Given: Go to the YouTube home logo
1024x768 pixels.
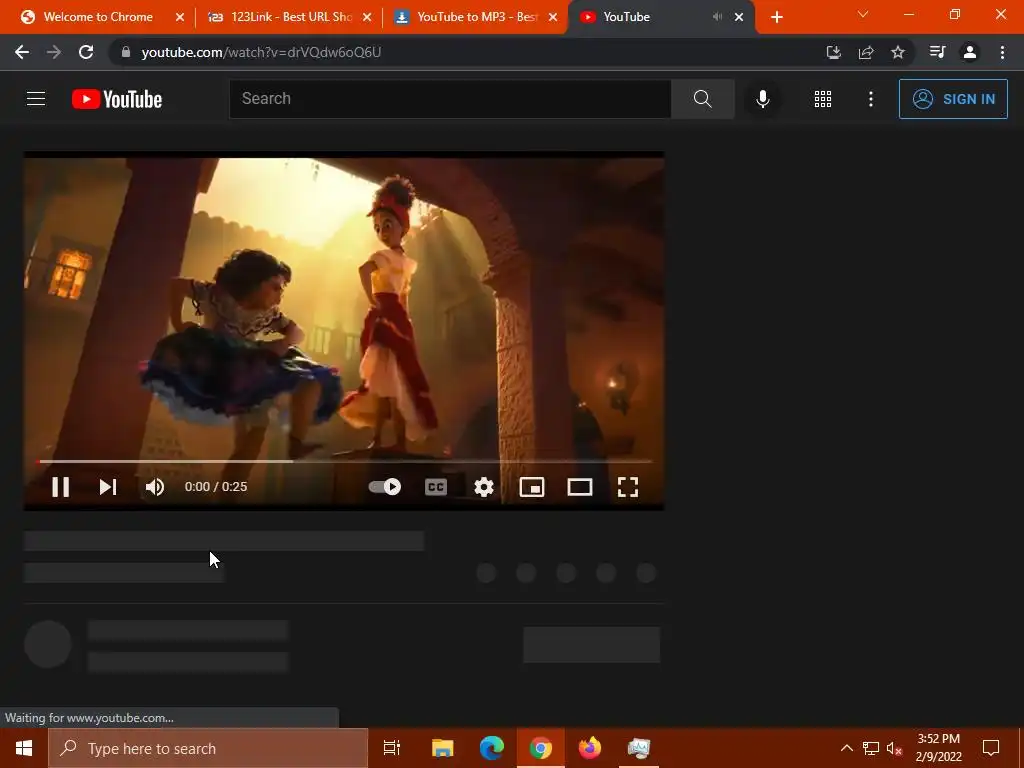Looking at the screenshot, I should (x=117, y=99).
